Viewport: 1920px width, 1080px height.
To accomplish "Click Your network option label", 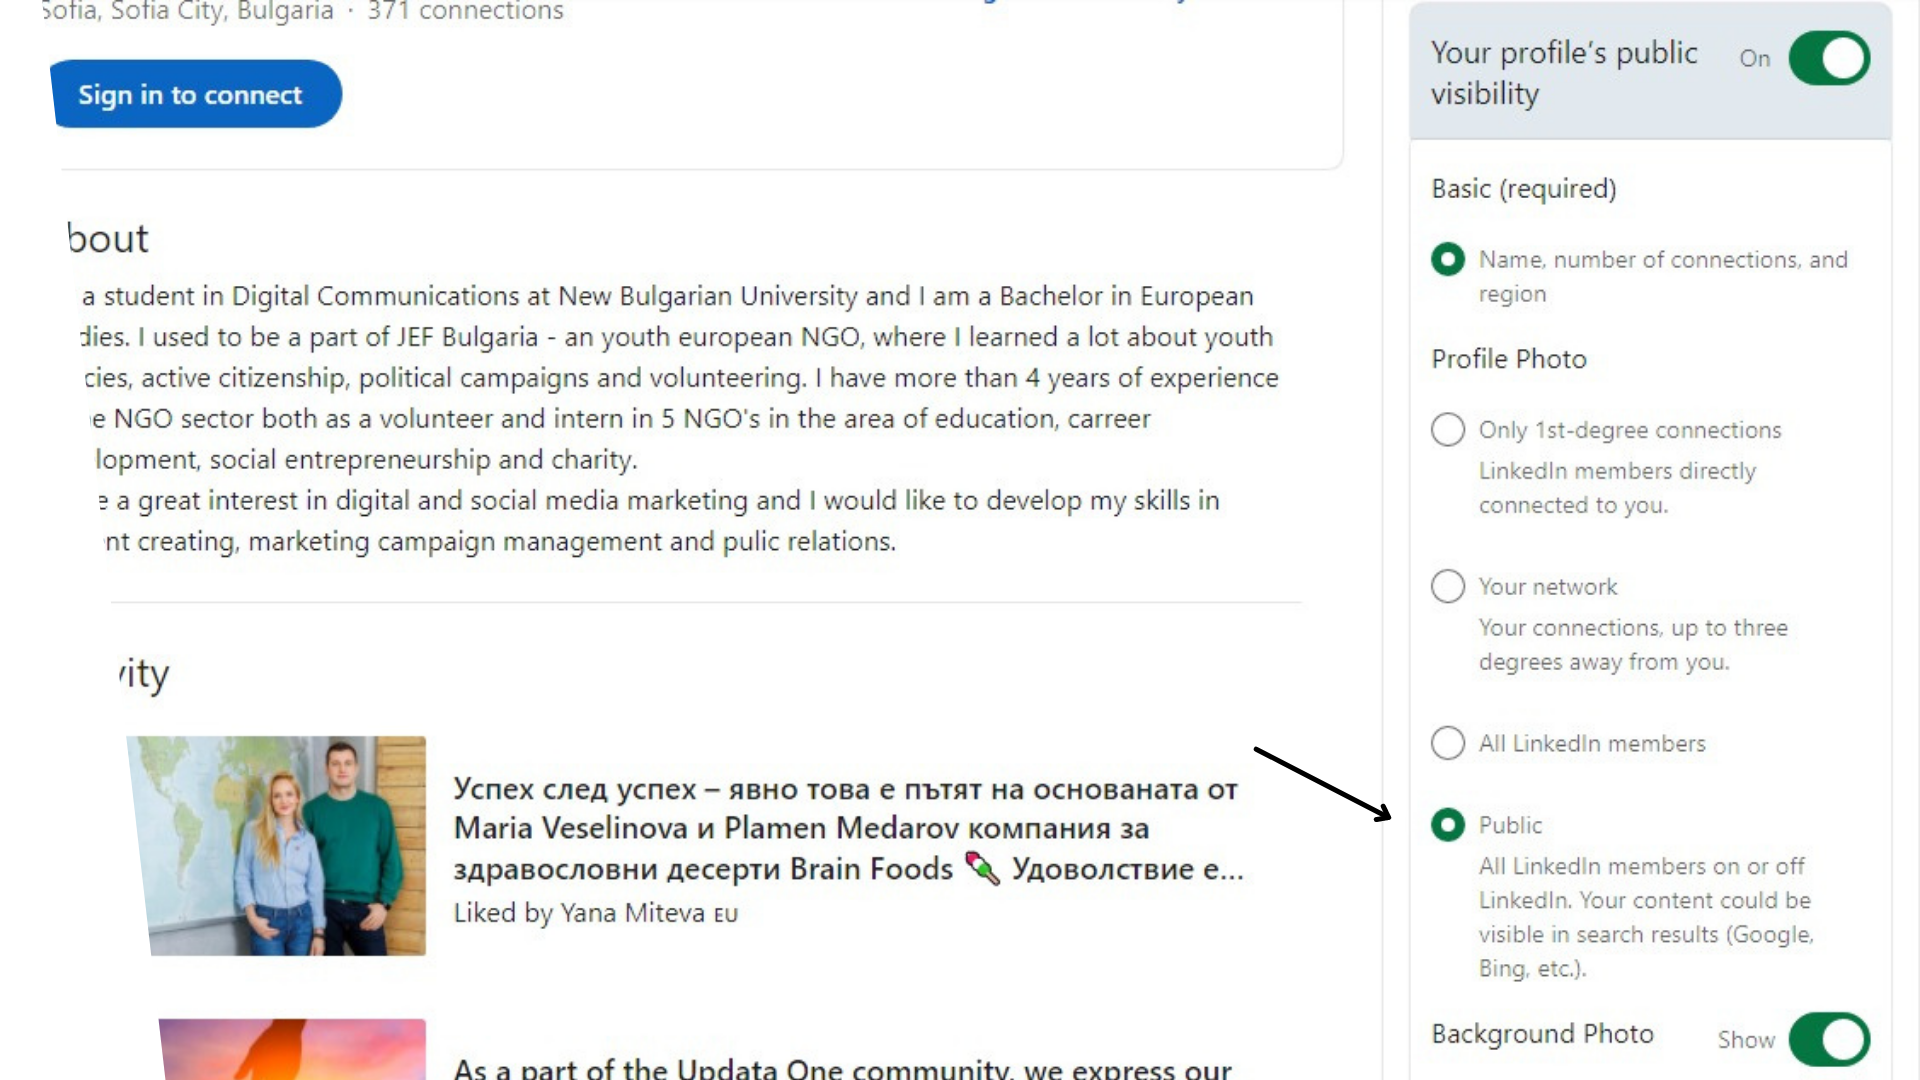I will pyautogui.click(x=1548, y=587).
